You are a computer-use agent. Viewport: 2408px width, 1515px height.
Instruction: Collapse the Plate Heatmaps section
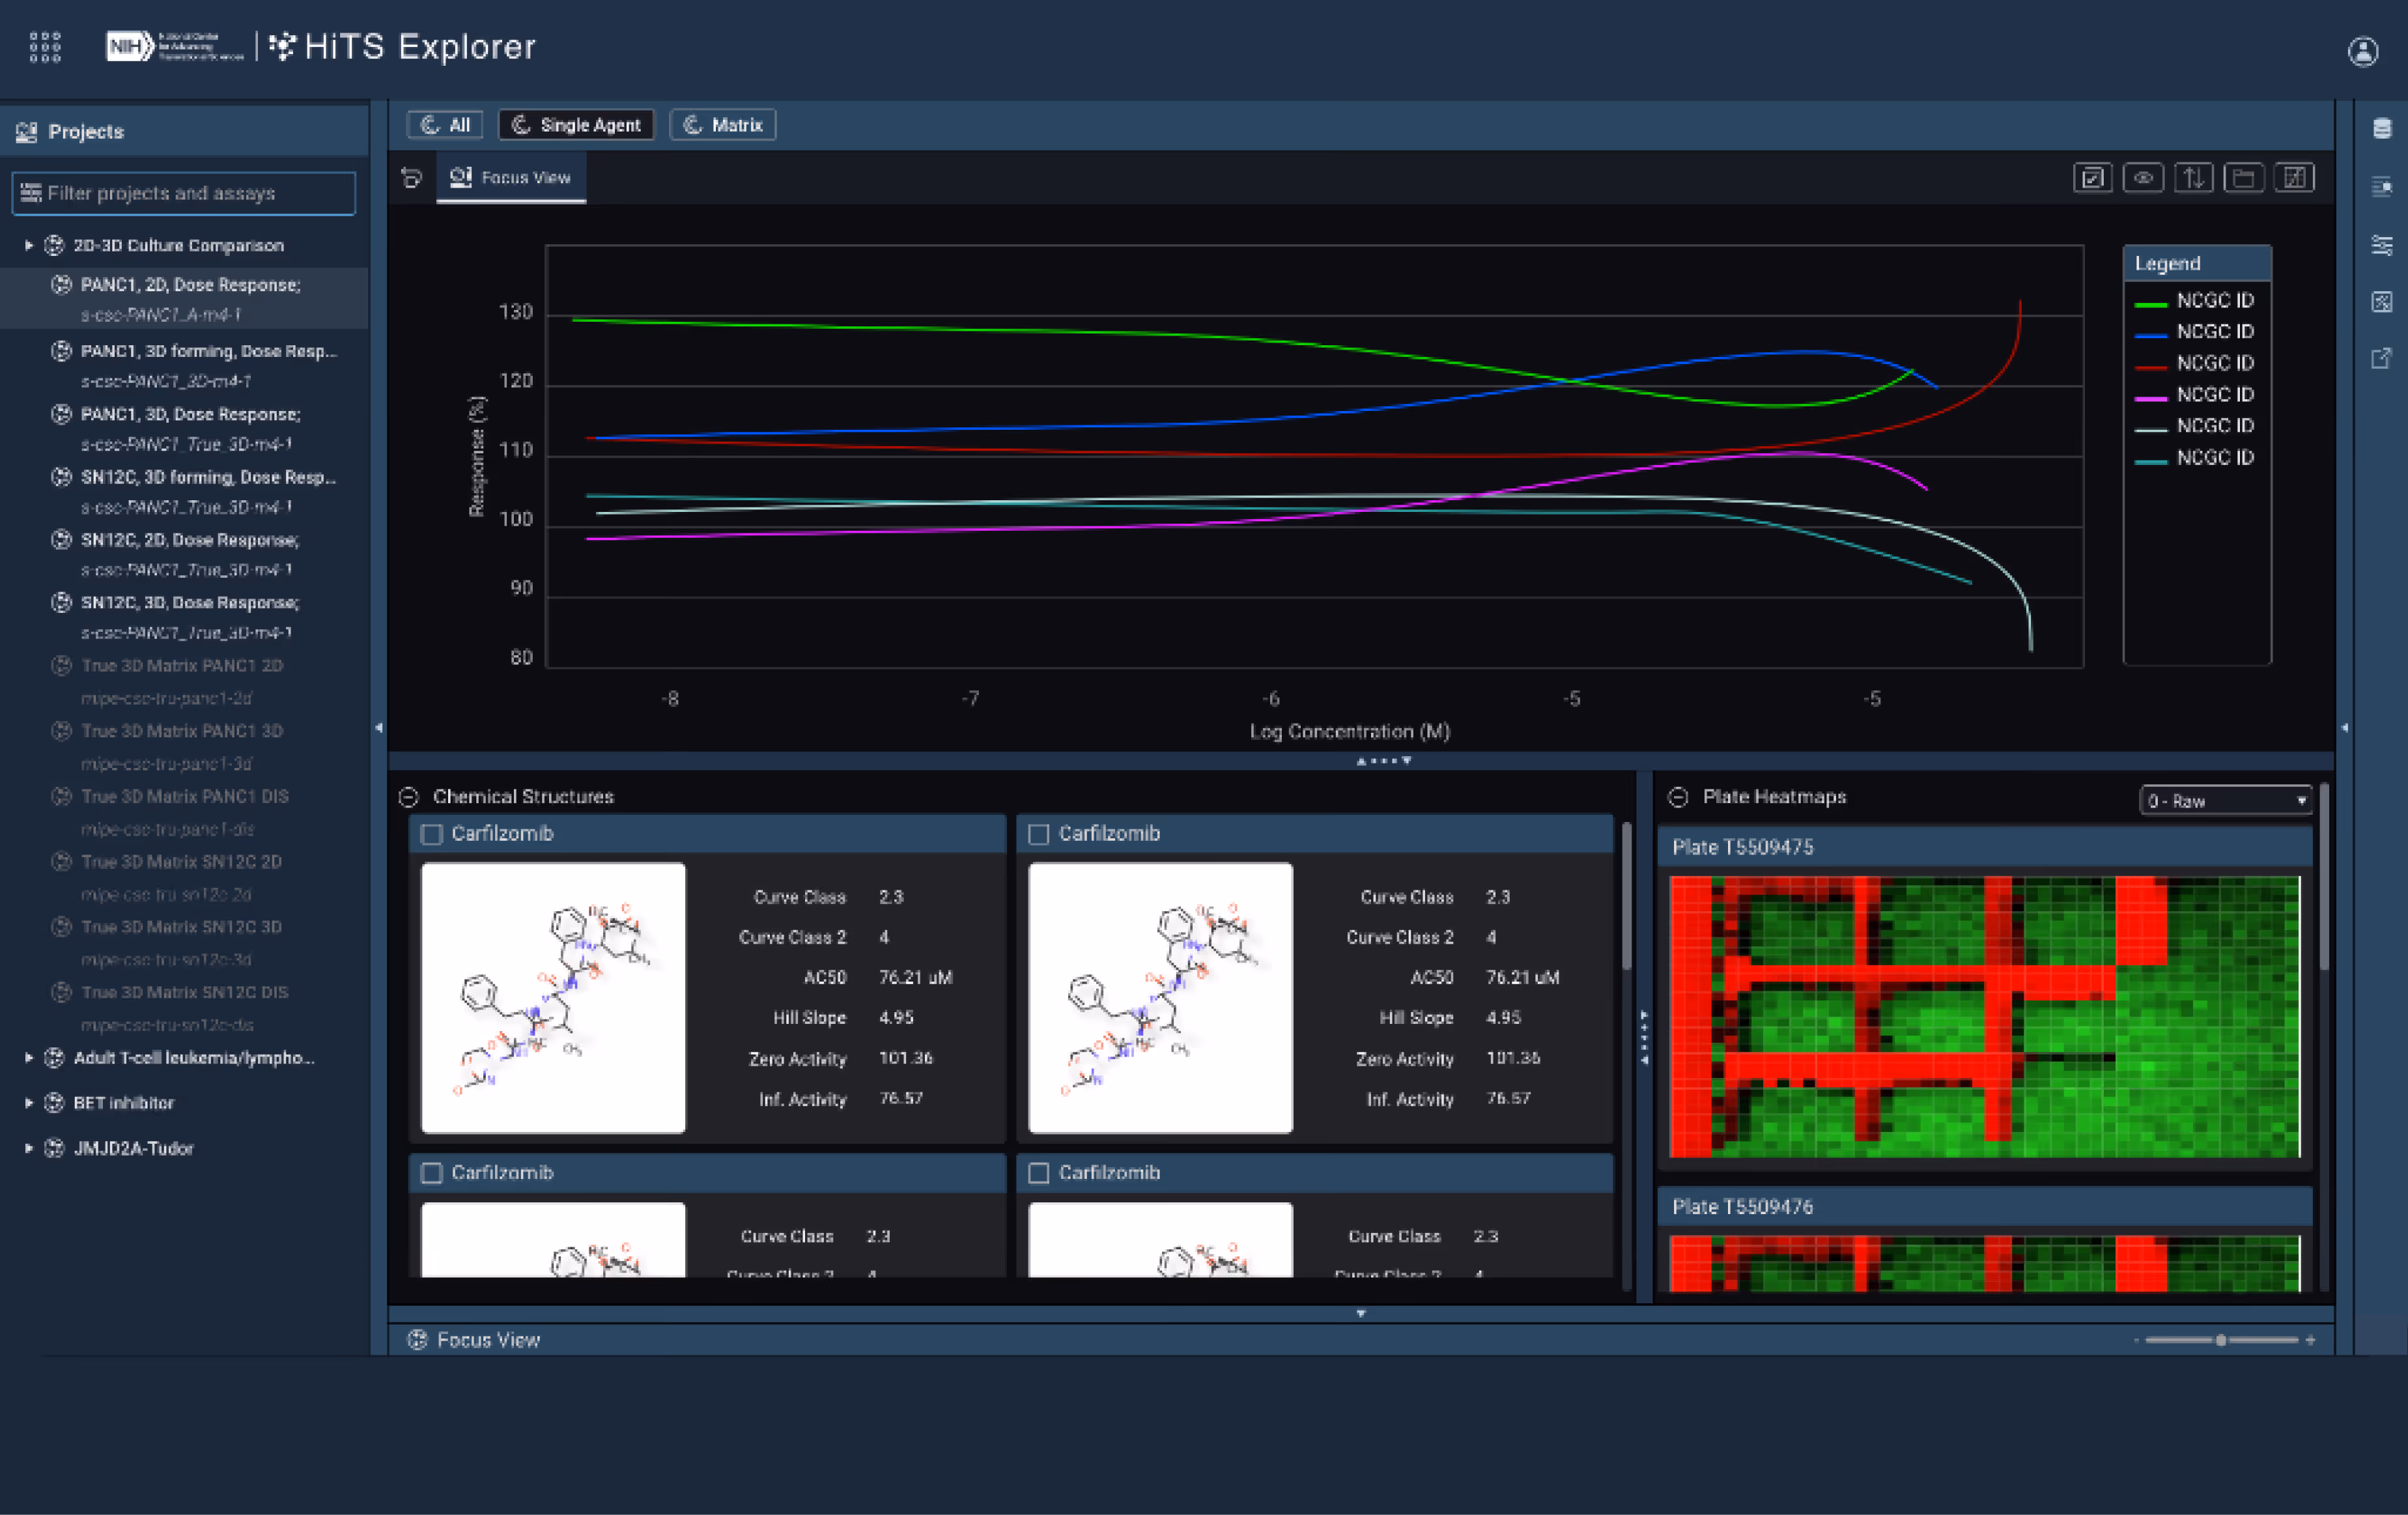pos(1678,797)
